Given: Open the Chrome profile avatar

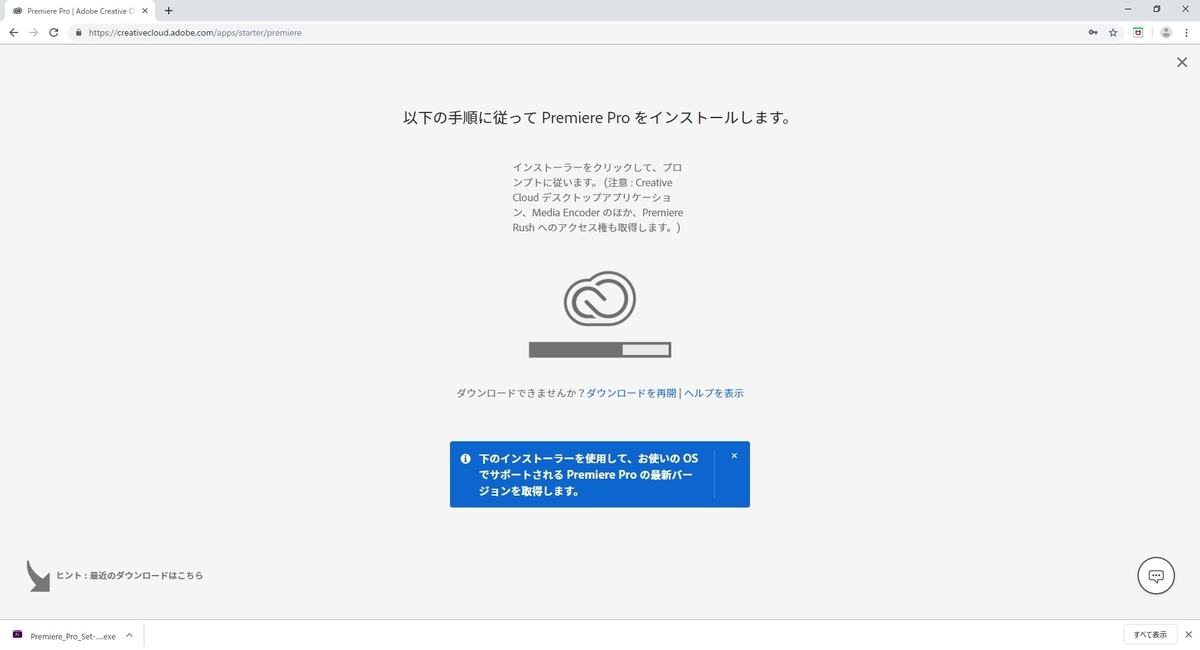Looking at the screenshot, I should coord(1165,32).
